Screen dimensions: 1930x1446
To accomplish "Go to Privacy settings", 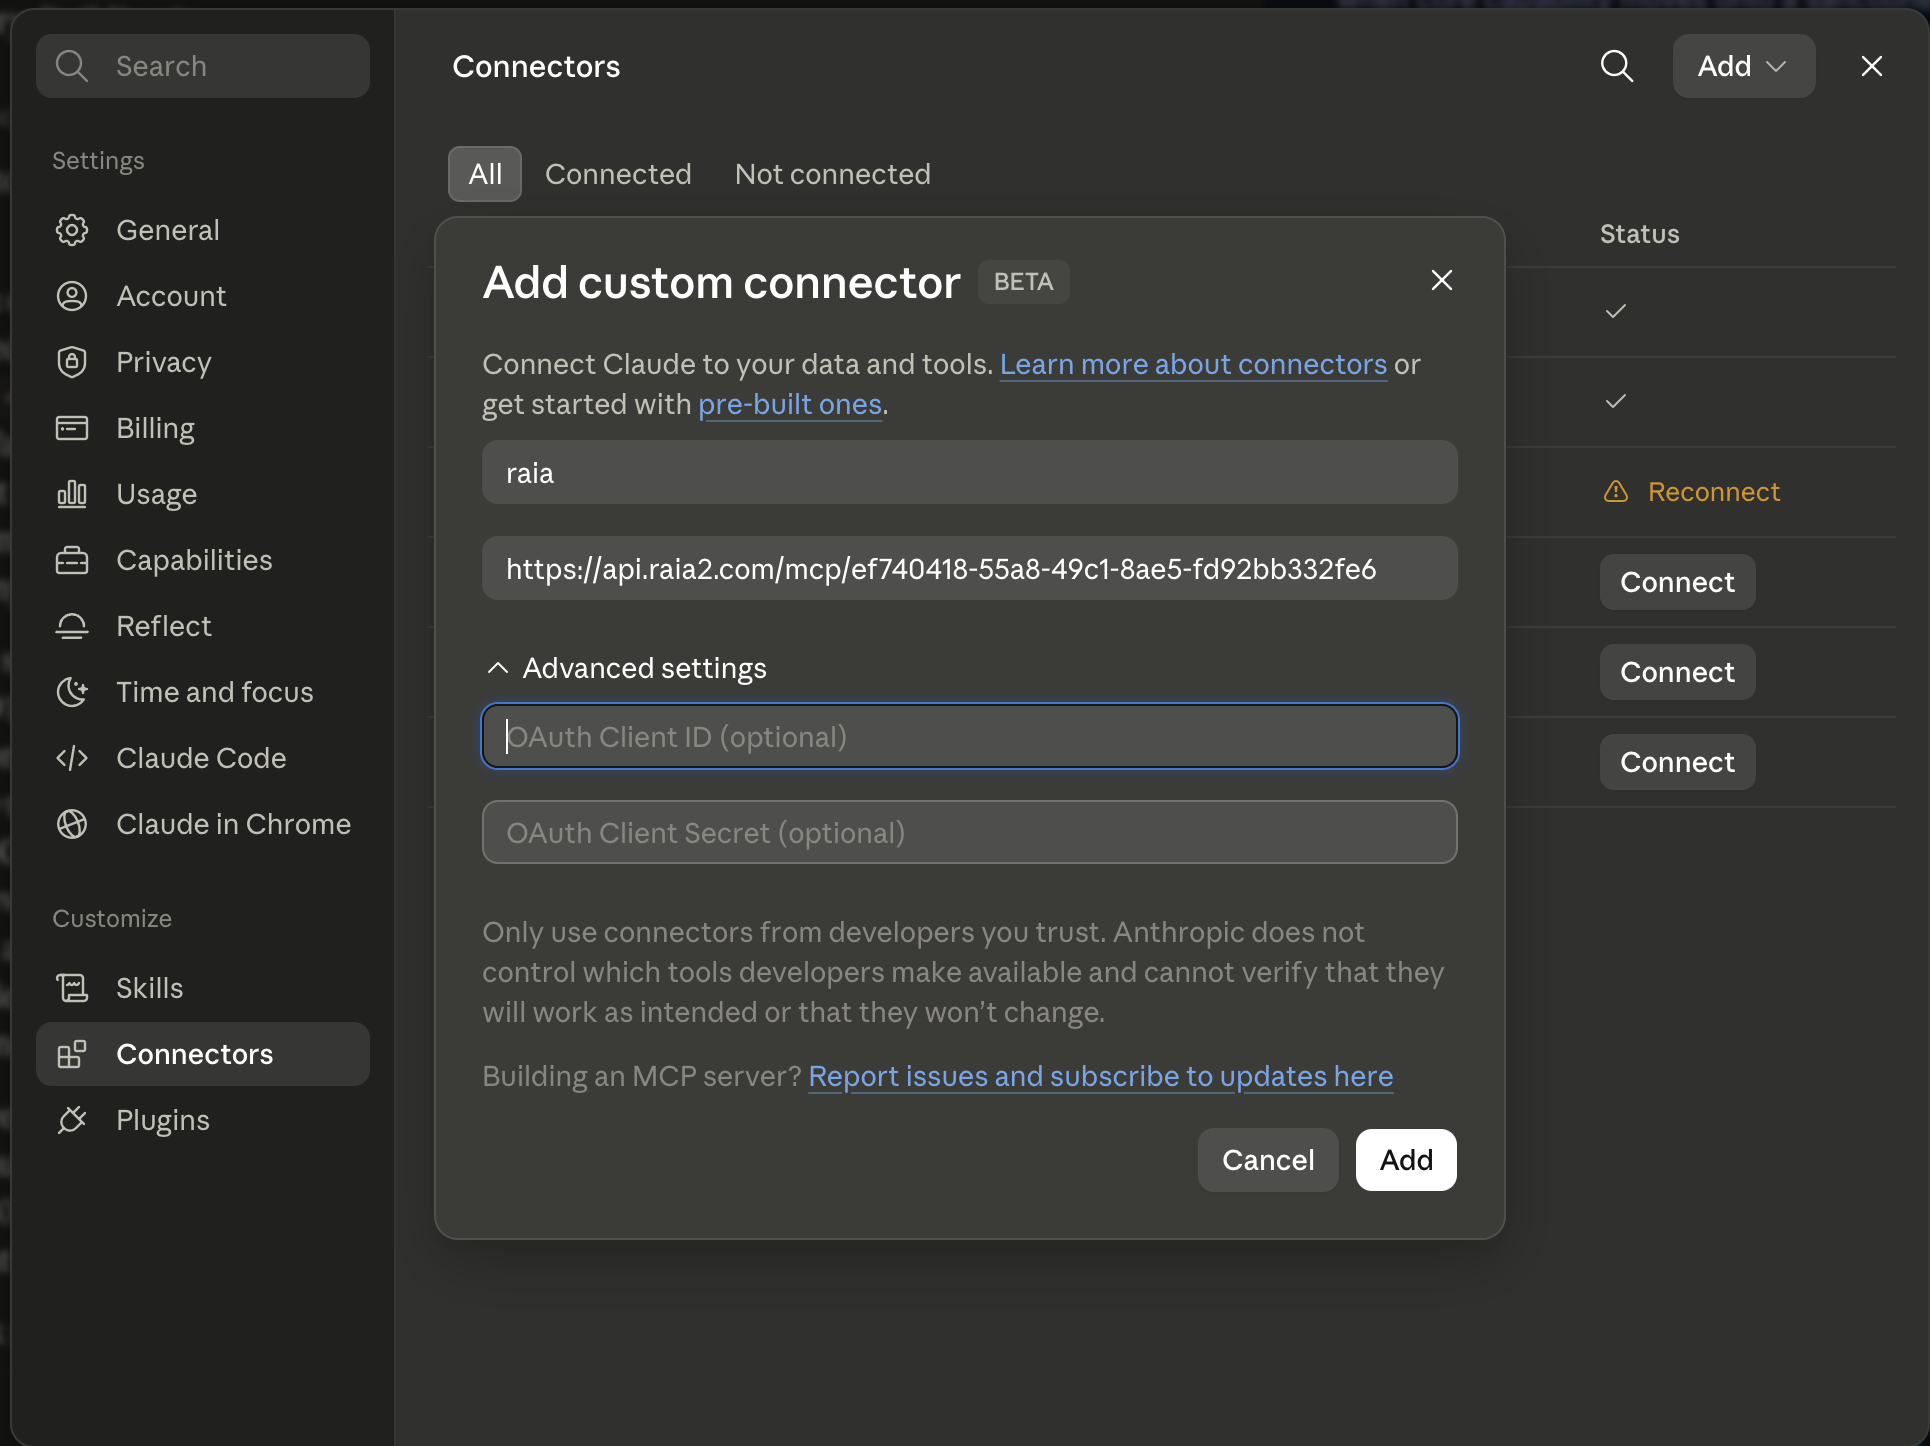I will click(203, 362).
